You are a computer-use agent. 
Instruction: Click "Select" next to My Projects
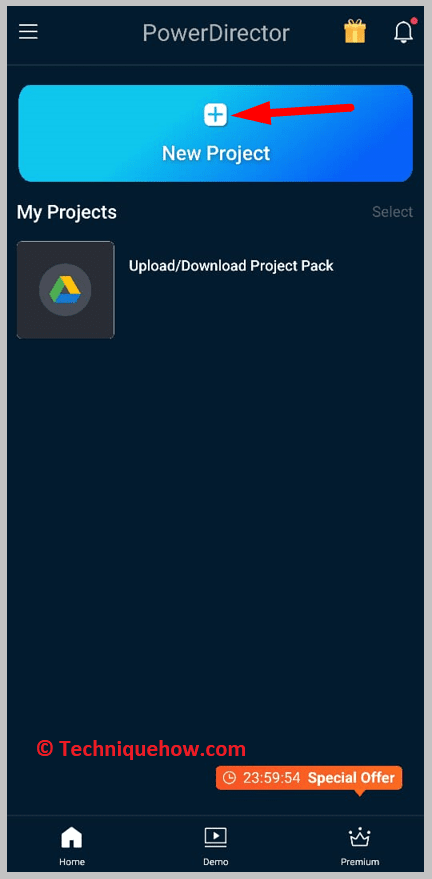392,212
